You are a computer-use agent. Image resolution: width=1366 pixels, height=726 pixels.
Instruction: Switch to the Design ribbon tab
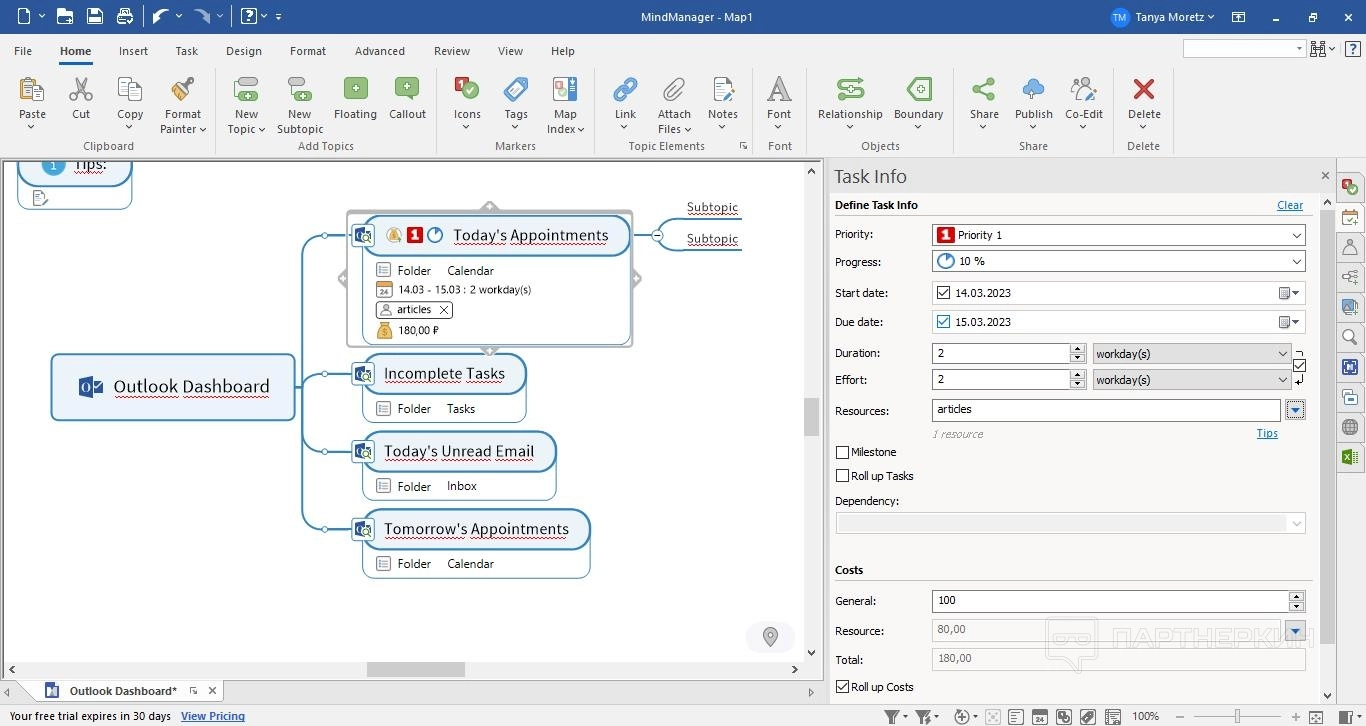pyautogui.click(x=243, y=51)
